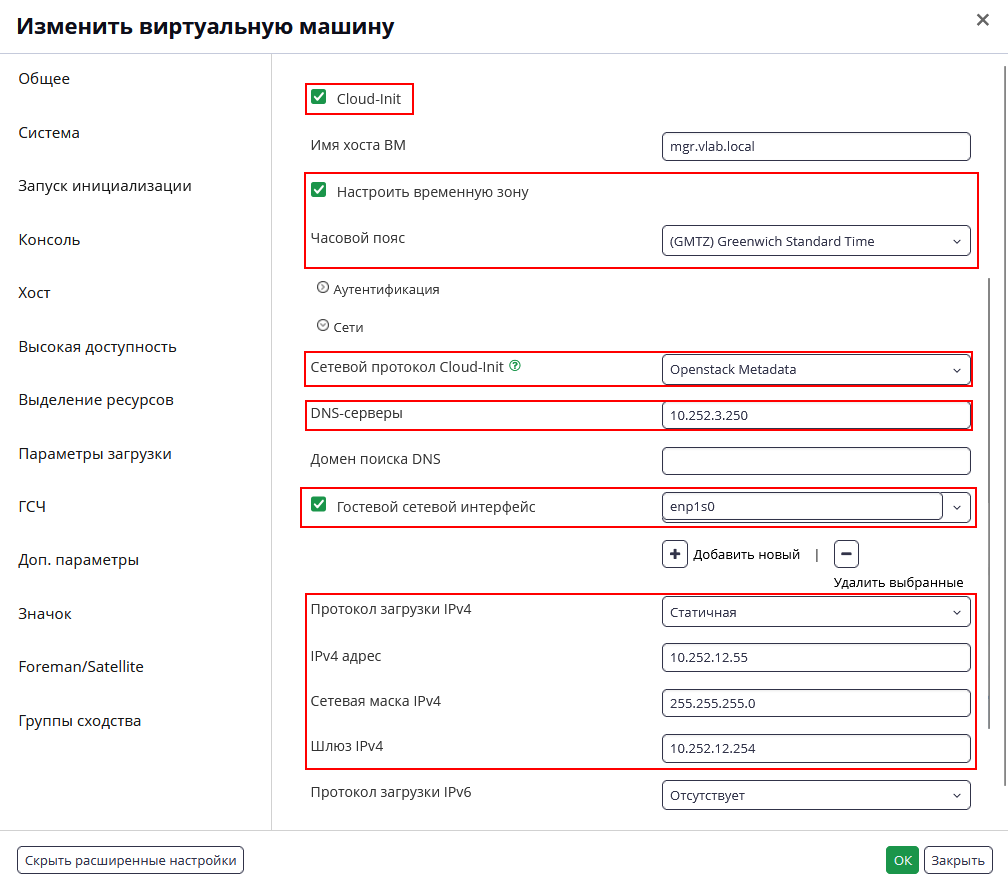Switch to the Система tab
The height and width of the screenshot is (890, 1008).
click(49, 132)
